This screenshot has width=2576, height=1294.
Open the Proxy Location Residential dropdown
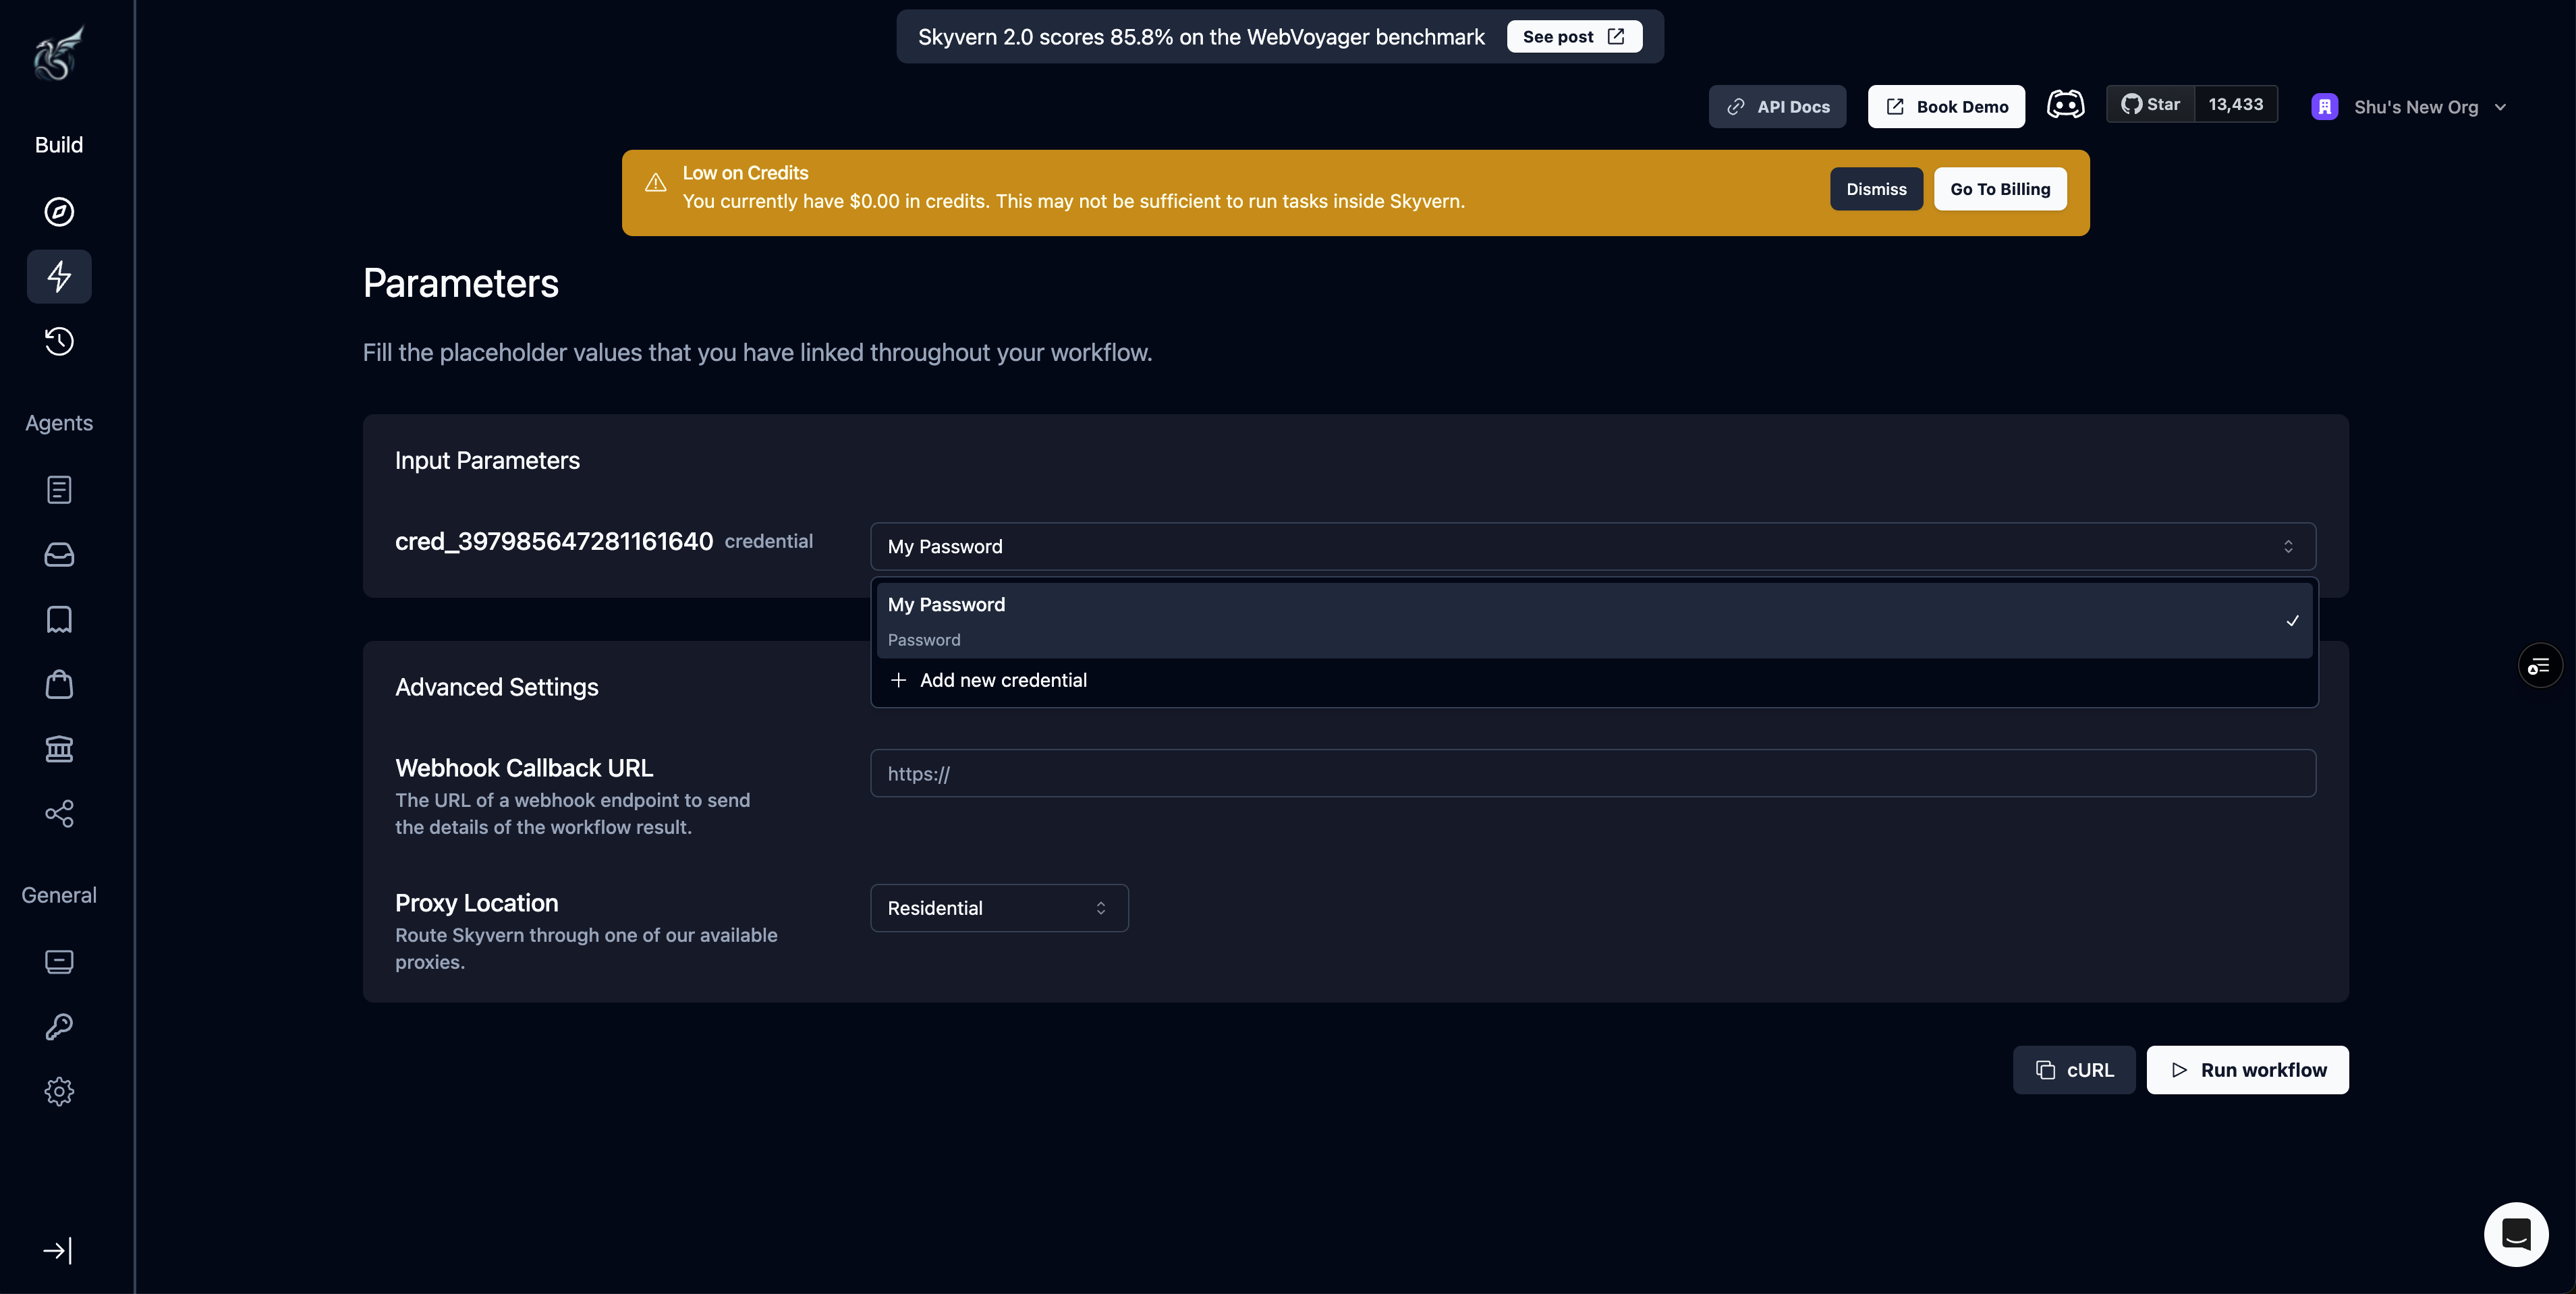point(998,907)
